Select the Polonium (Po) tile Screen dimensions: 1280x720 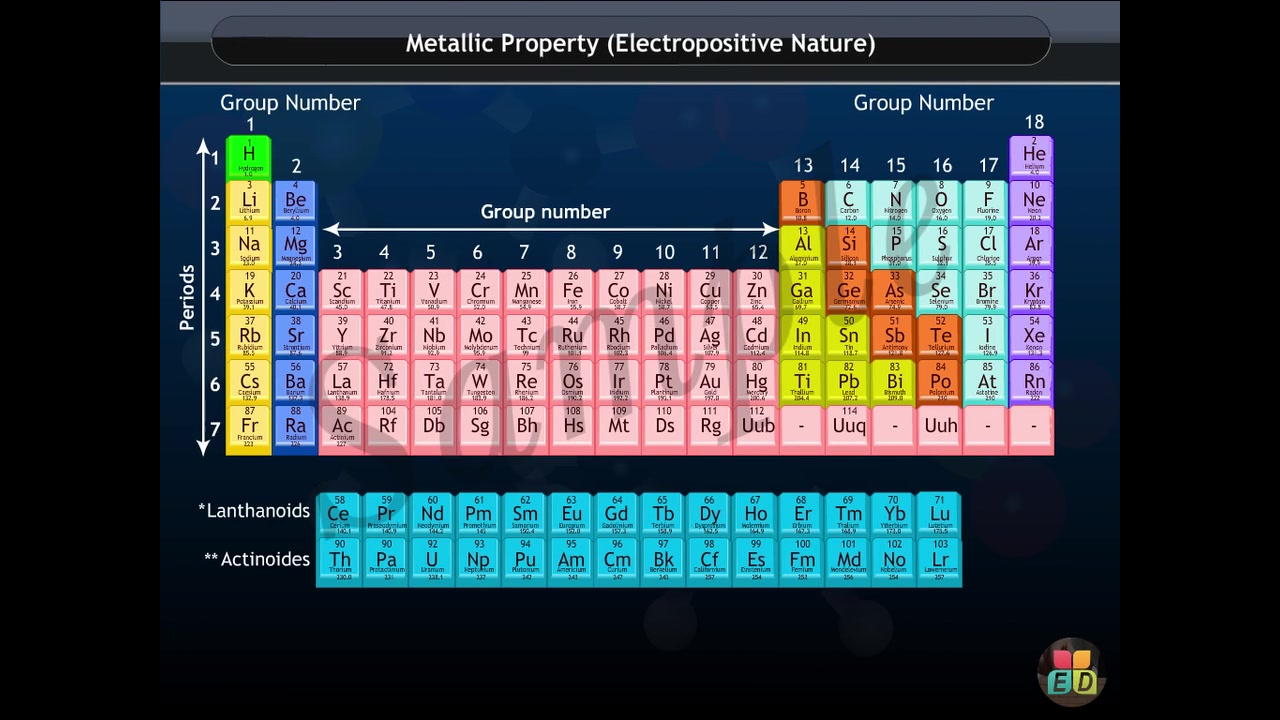[x=940, y=382]
